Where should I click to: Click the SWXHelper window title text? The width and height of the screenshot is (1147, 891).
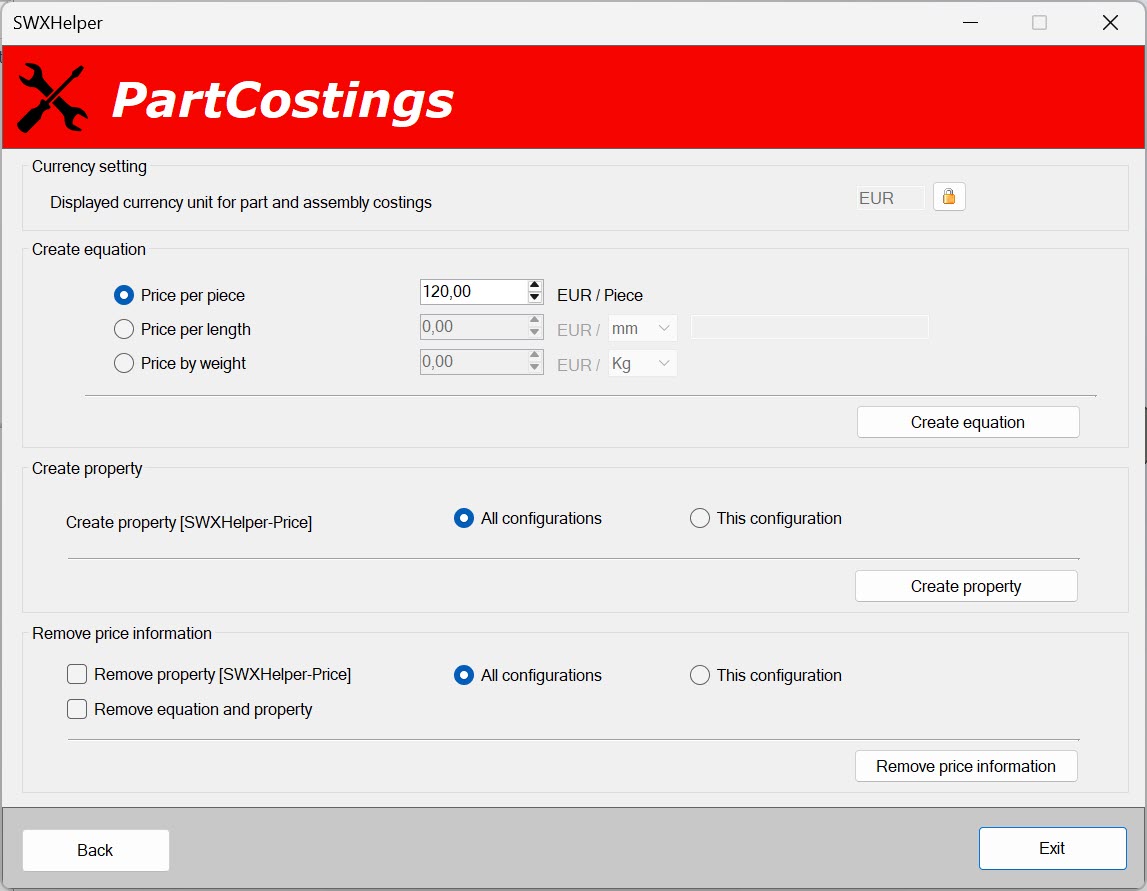click(58, 23)
